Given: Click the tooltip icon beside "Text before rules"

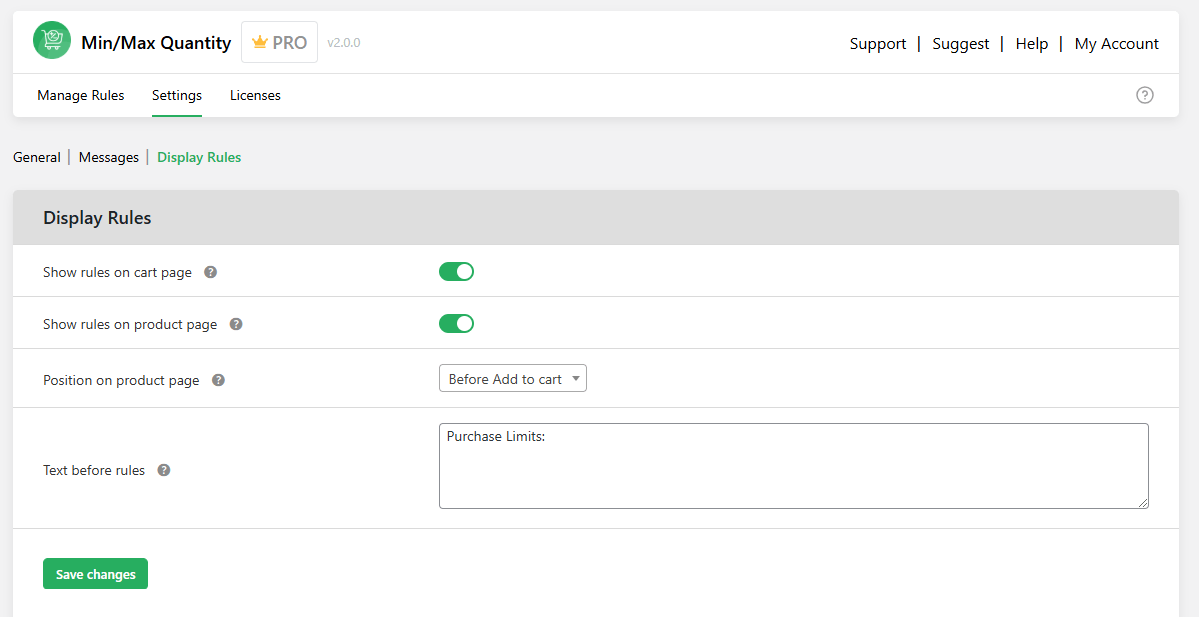Looking at the screenshot, I should [x=163, y=469].
